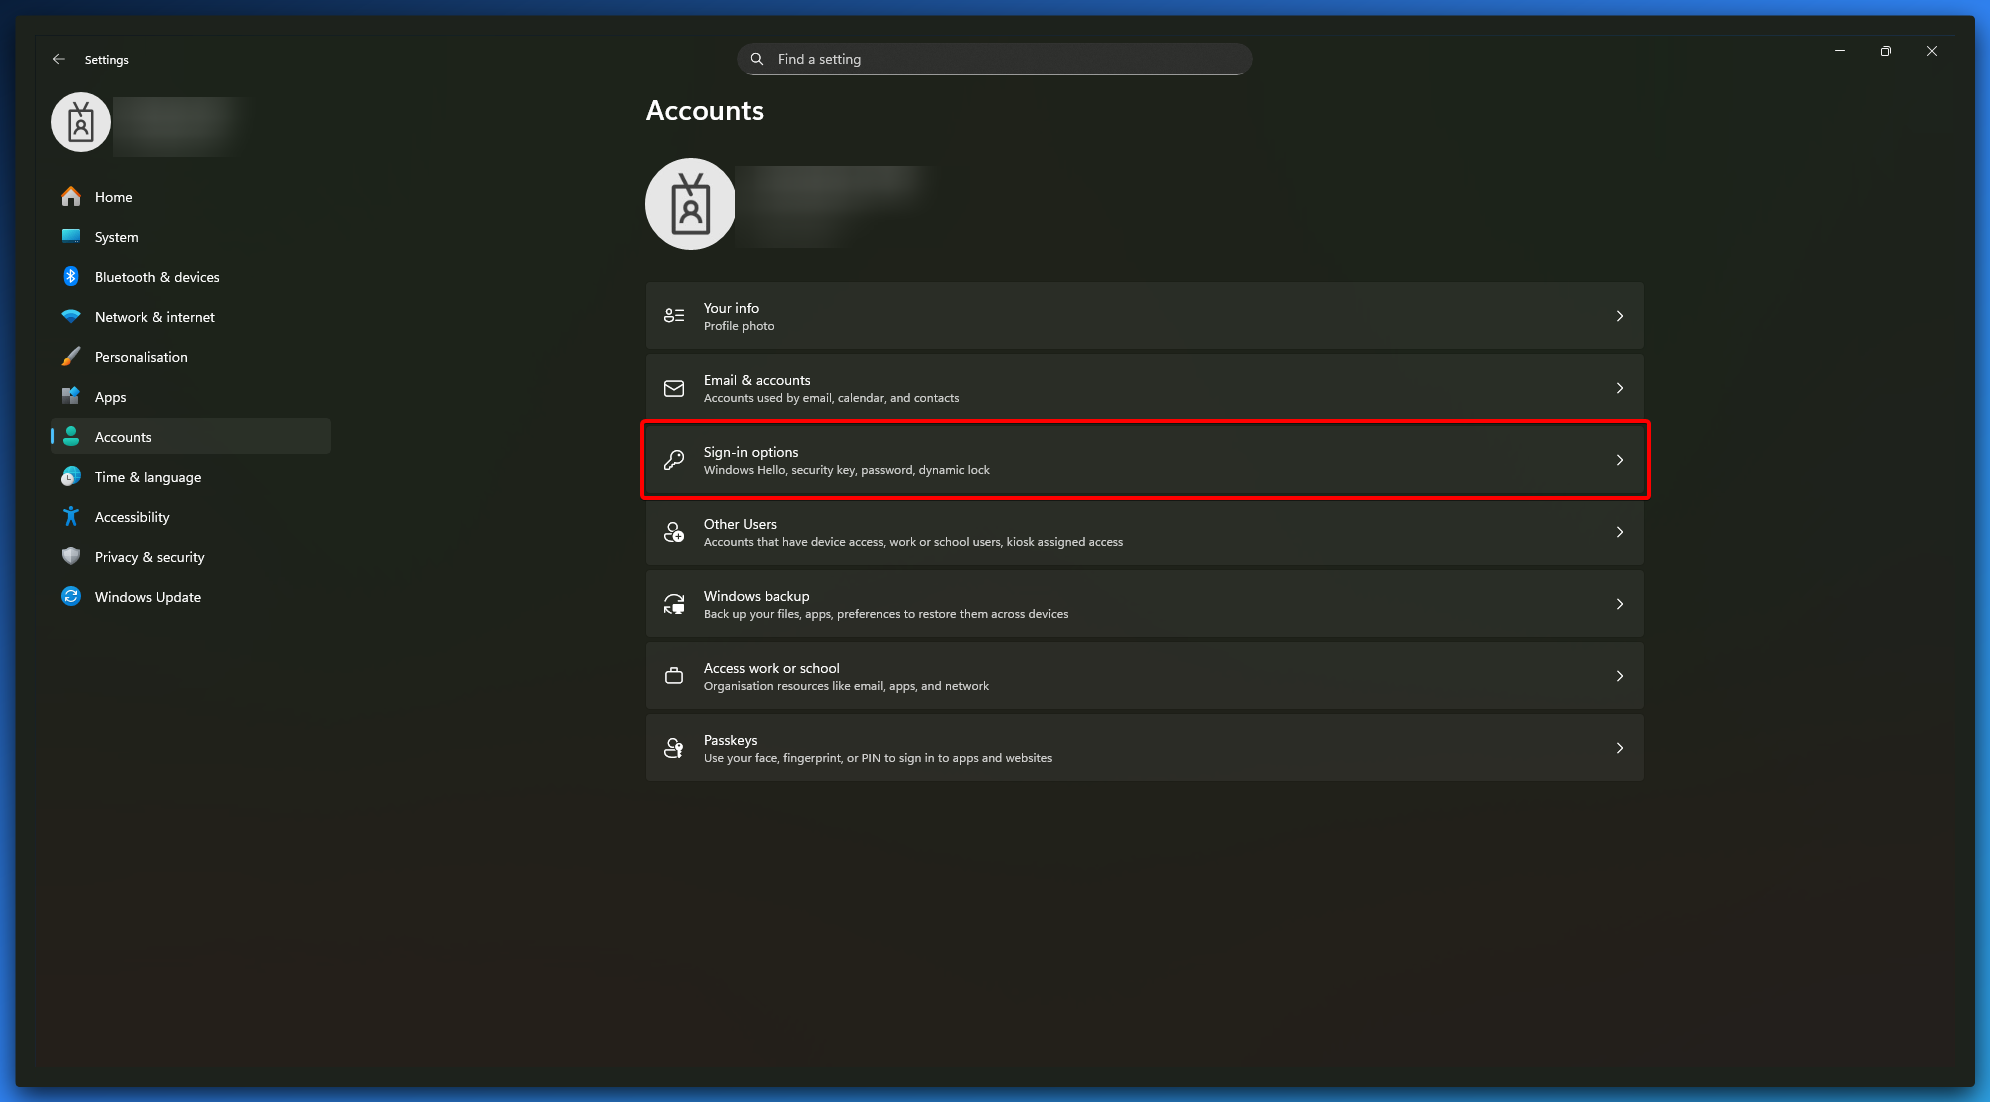Expand Windows backup chevron arrow
Image resolution: width=1990 pixels, height=1102 pixels.
click(x=1620, y=604)
